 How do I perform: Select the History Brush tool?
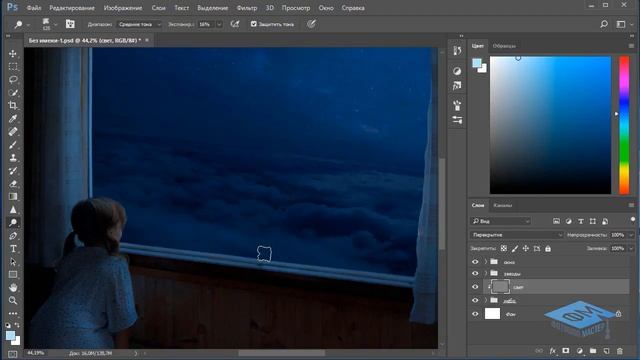pos(13,171)
